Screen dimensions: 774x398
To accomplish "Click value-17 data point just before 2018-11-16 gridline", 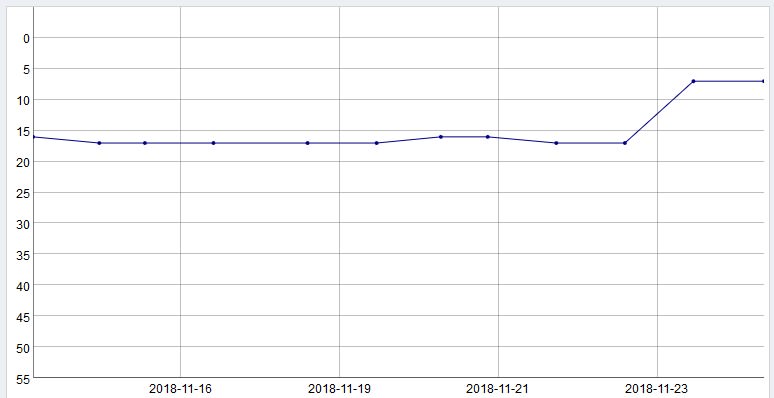I will 145,143.
